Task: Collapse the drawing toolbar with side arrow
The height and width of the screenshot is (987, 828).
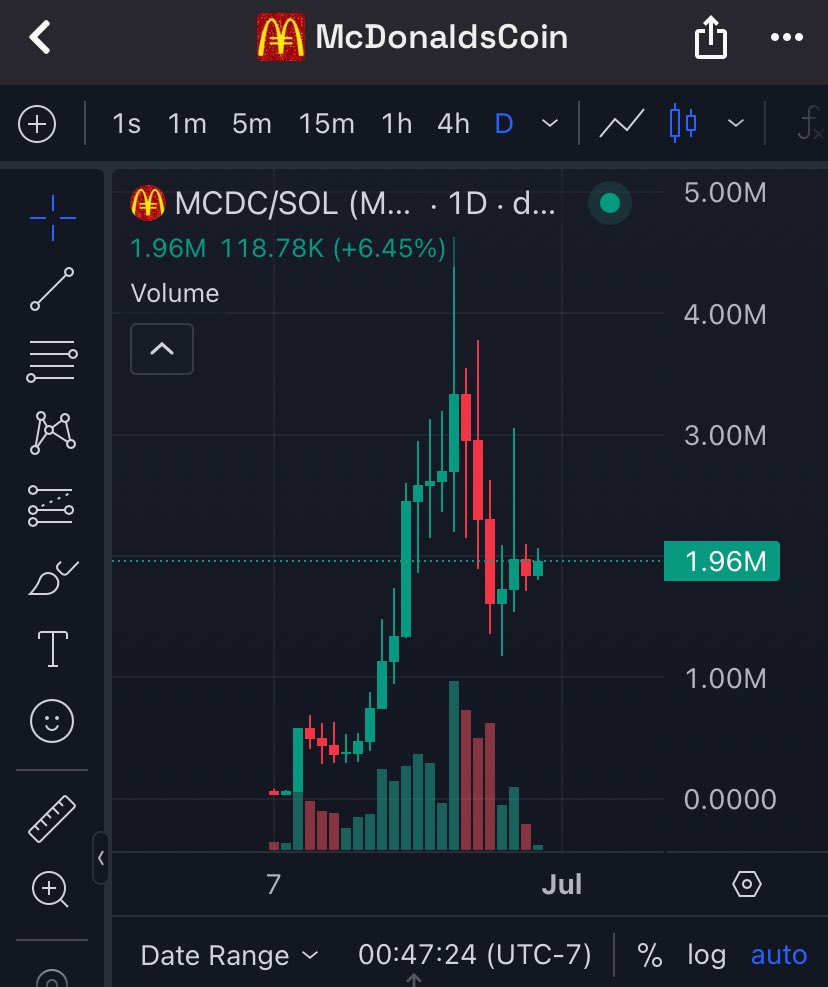Action: [101, 858]
